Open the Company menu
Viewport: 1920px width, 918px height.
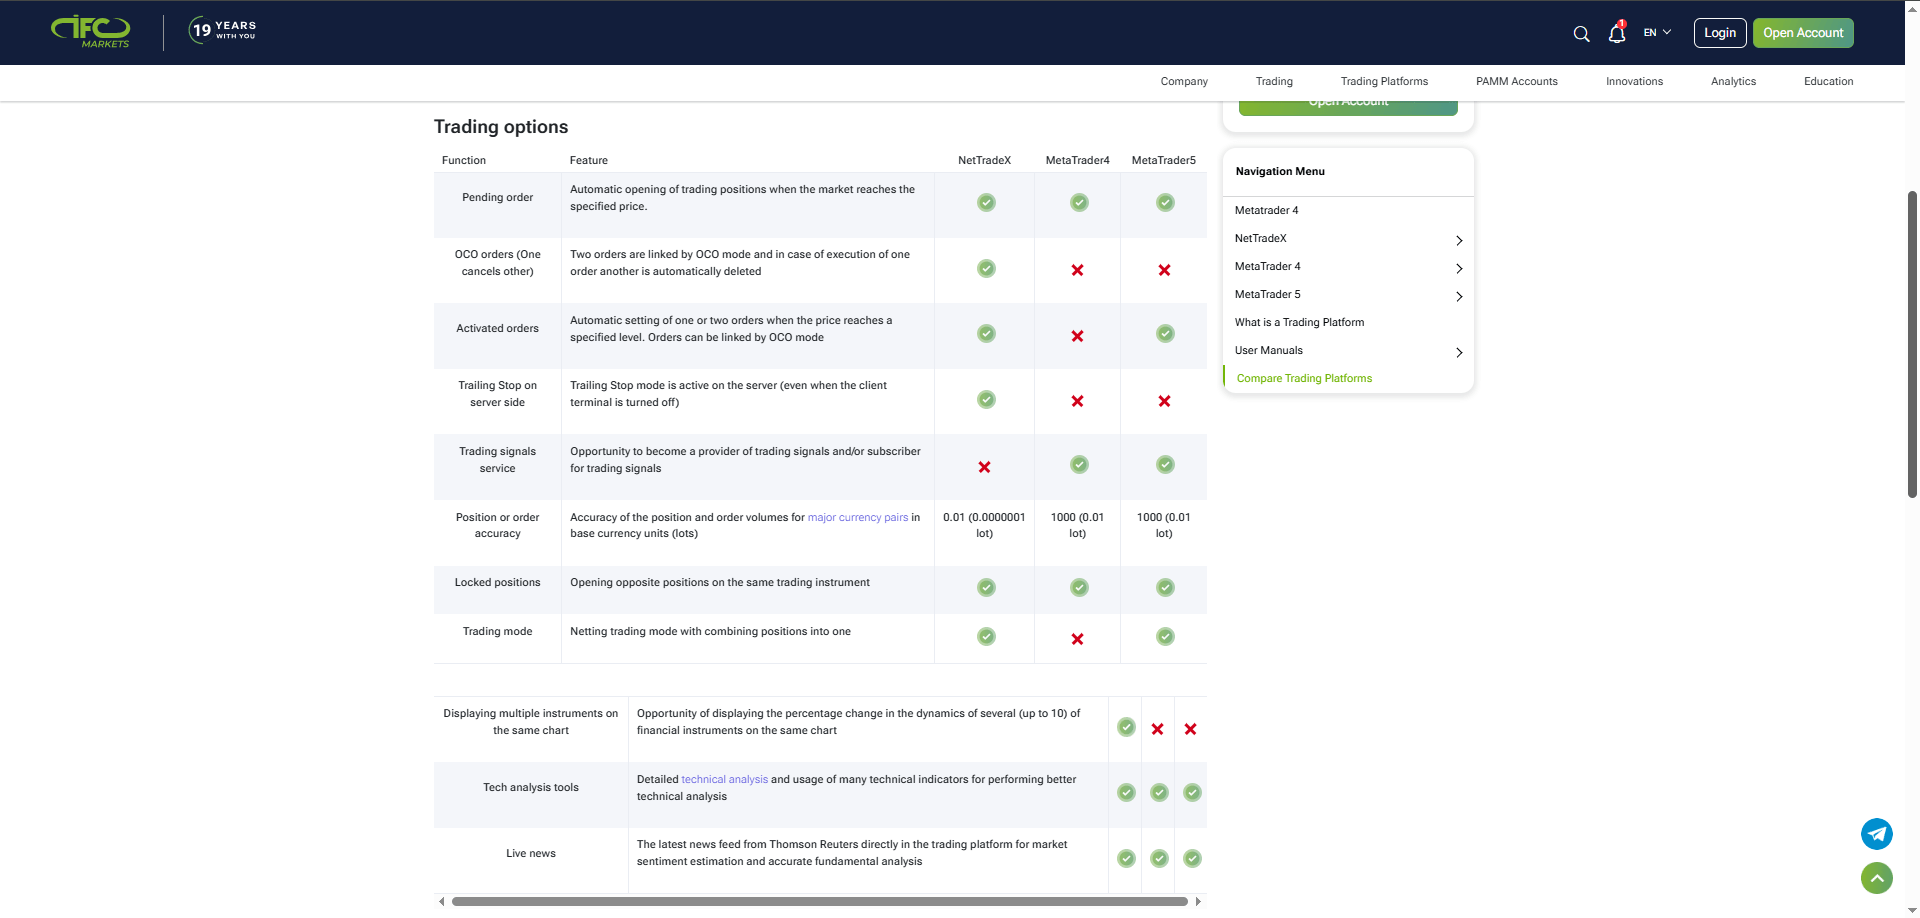pyautogui.click(x=1184, y=82)
